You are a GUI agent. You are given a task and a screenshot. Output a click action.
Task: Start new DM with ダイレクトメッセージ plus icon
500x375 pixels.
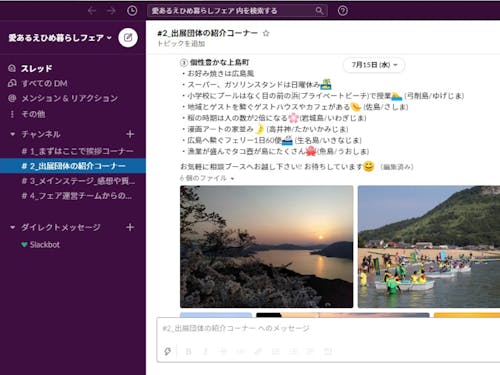130,227
